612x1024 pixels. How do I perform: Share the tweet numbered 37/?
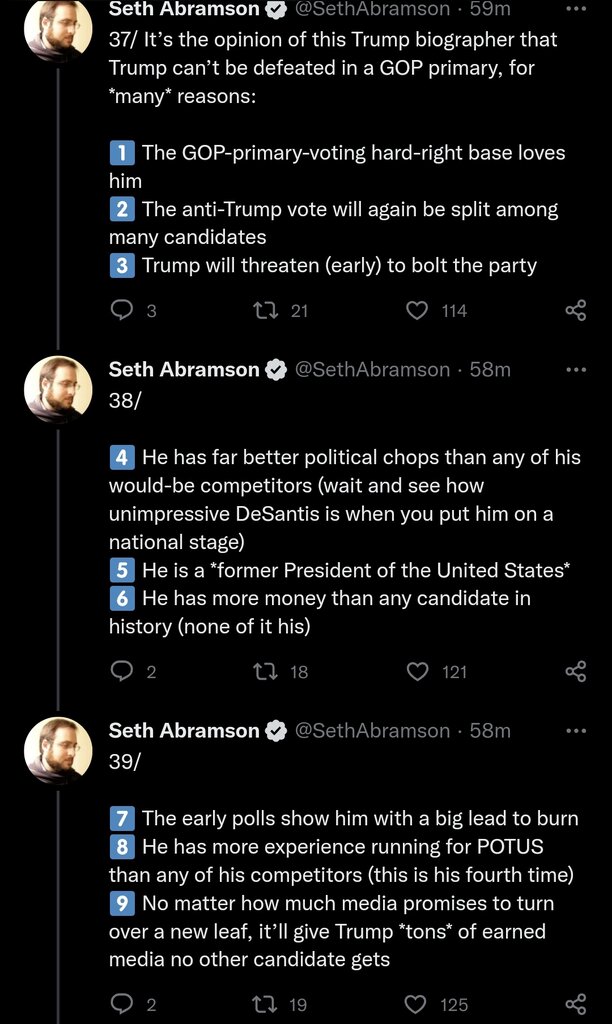coord(575,311)
